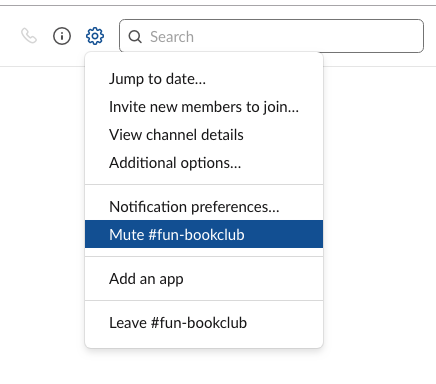This screenshot has height=384, width=436.
Task: Select Add an app
Action: coord(204,279)
